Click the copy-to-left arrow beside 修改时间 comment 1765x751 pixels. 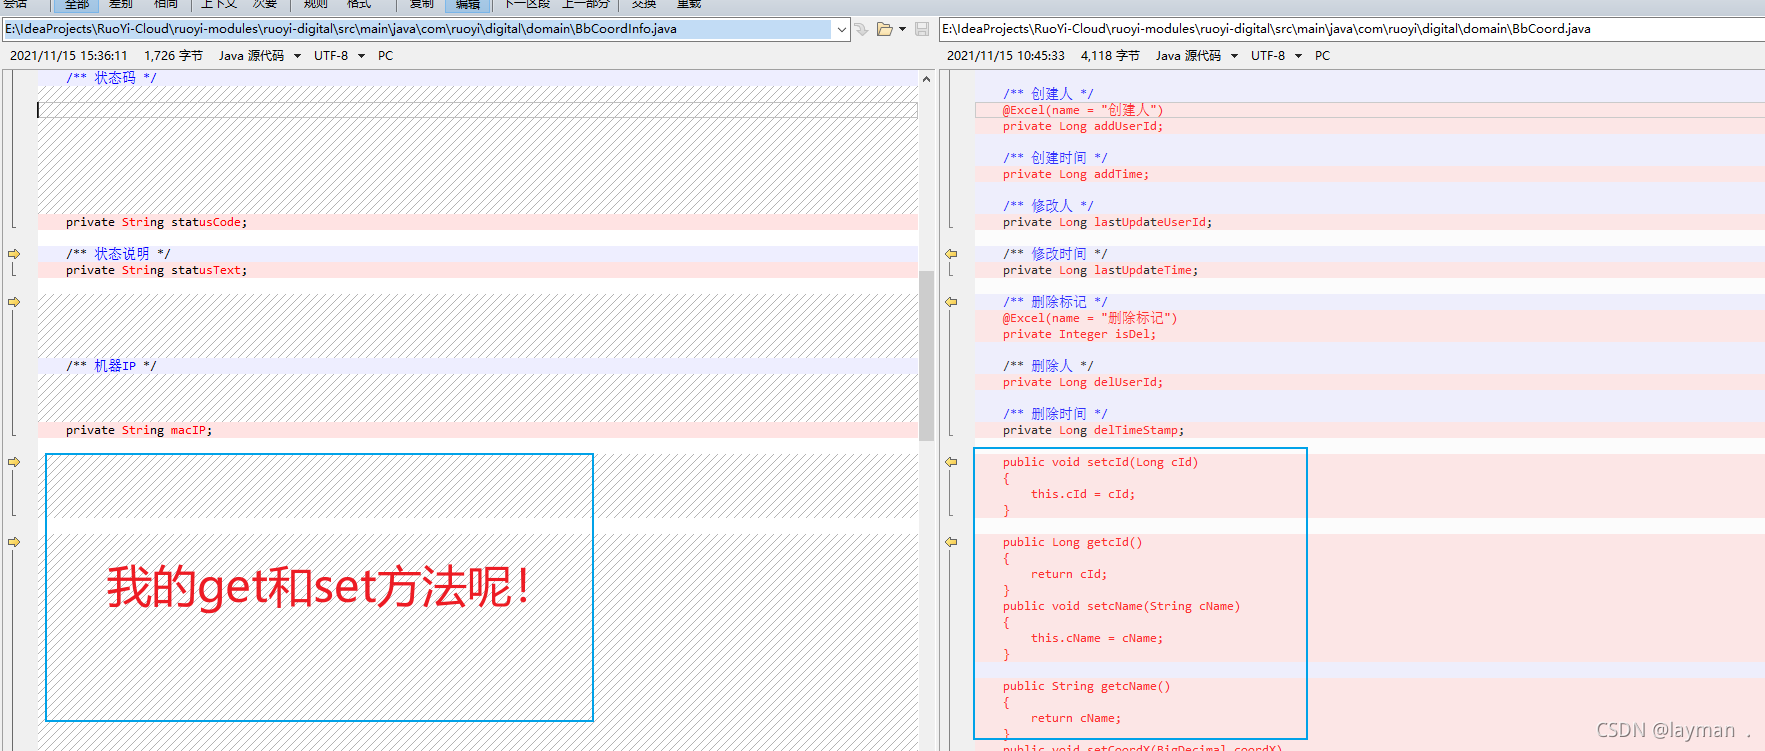tap(951, 254)
